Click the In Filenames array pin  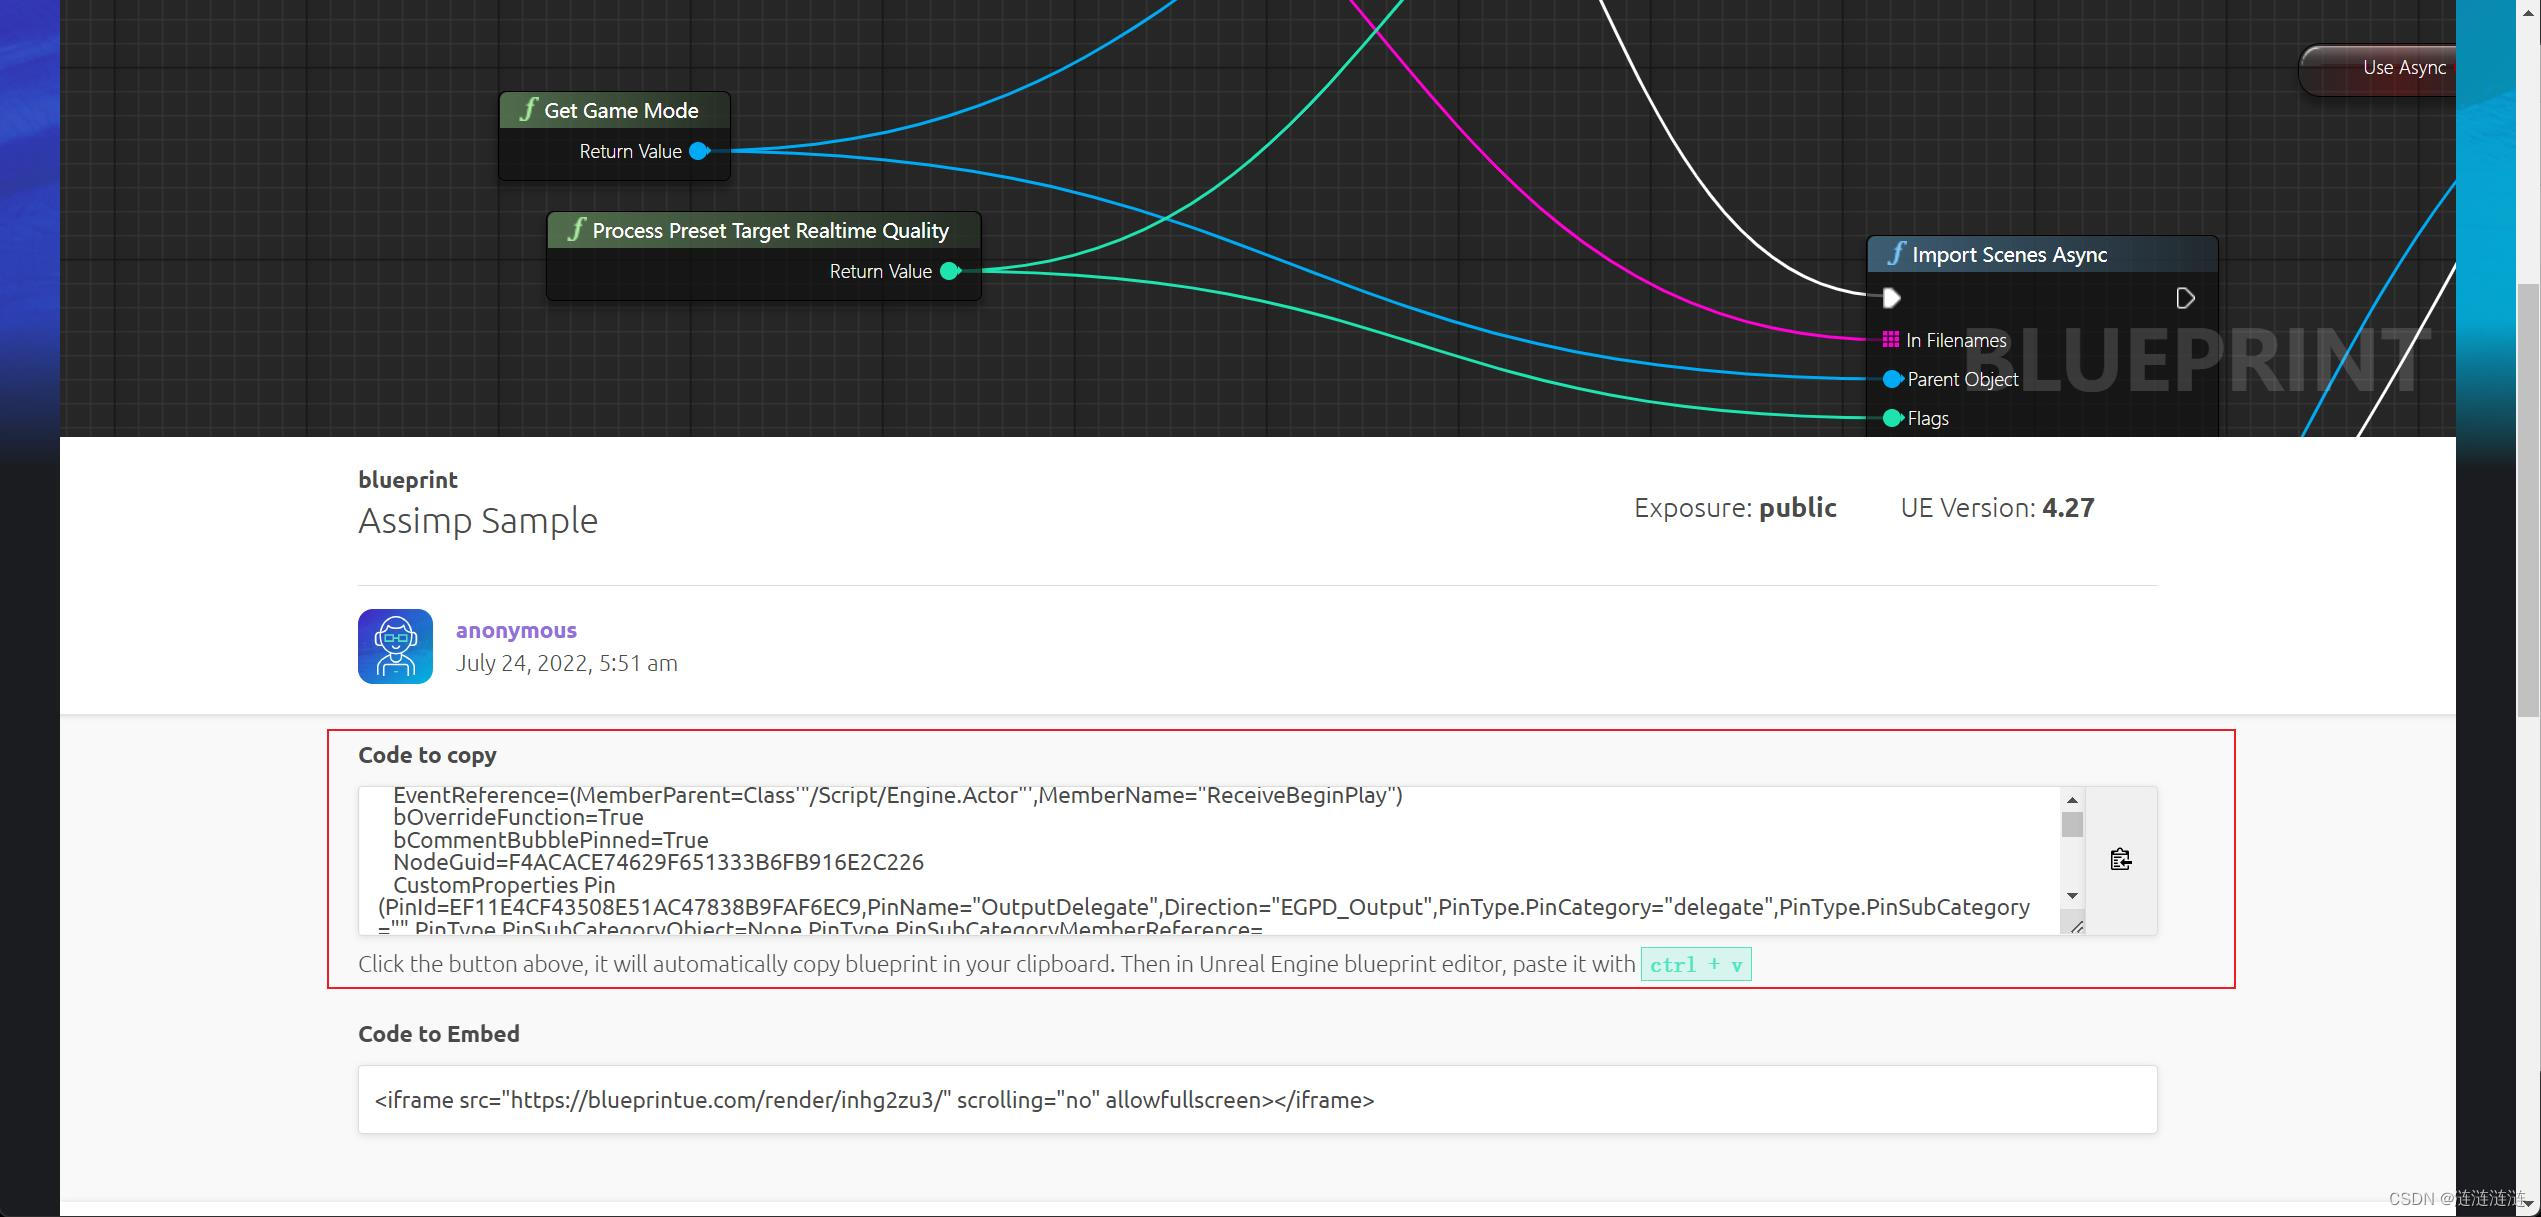click(x=1890, y=340)
